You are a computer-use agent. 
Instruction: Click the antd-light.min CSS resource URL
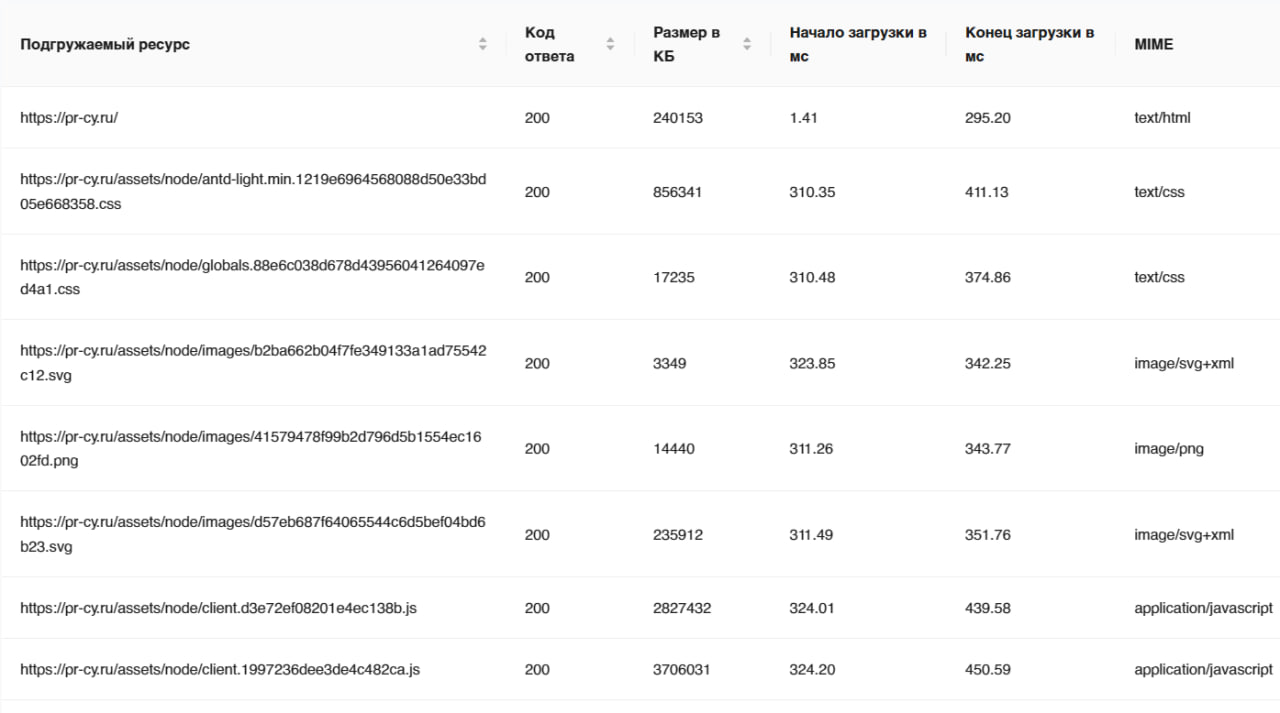point(253,191)
